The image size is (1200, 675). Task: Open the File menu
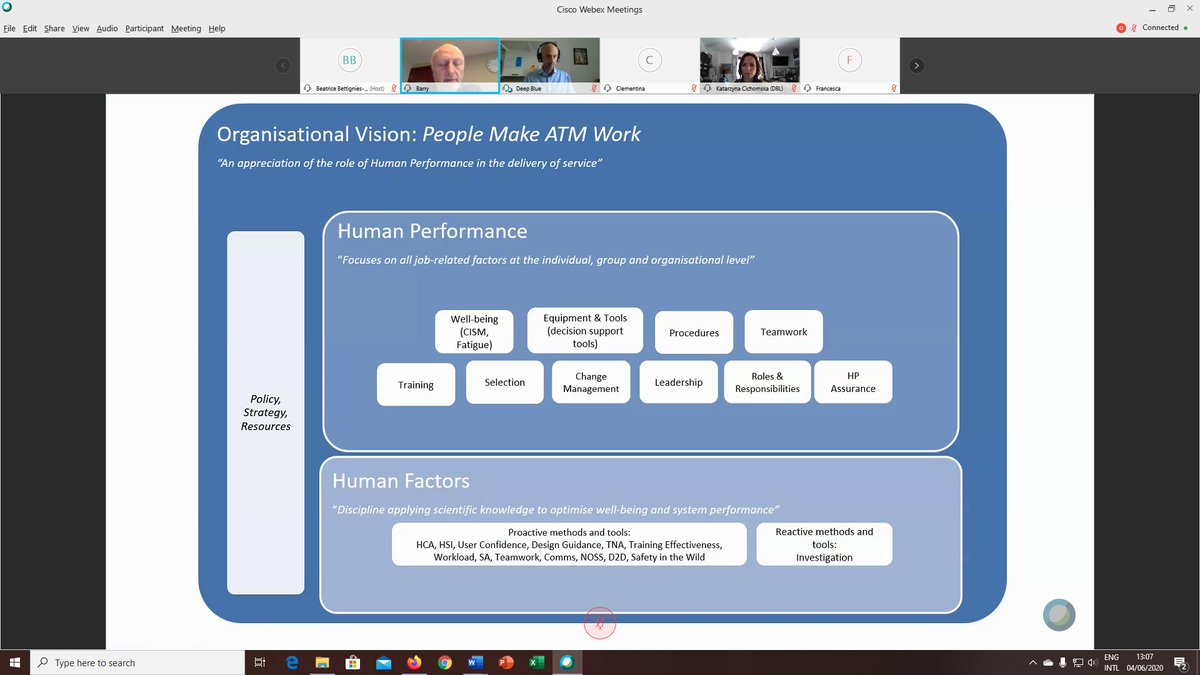pyautogui.click(x=10, y=28)
